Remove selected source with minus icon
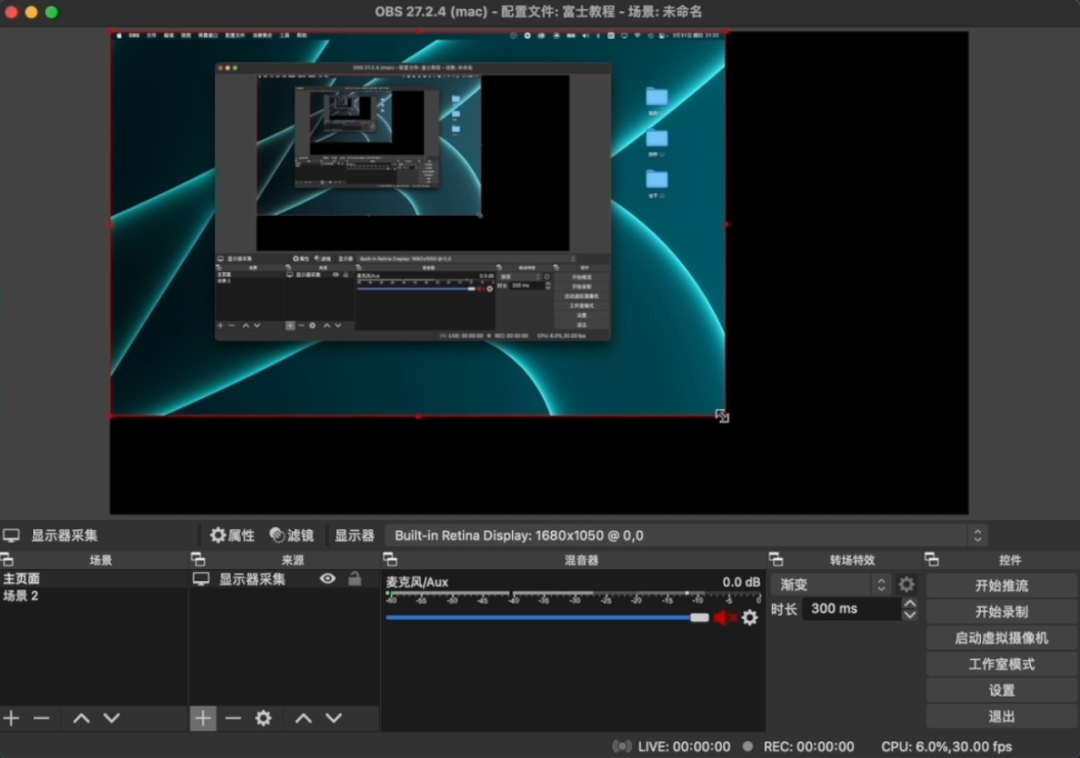 [x=233, y=719]
